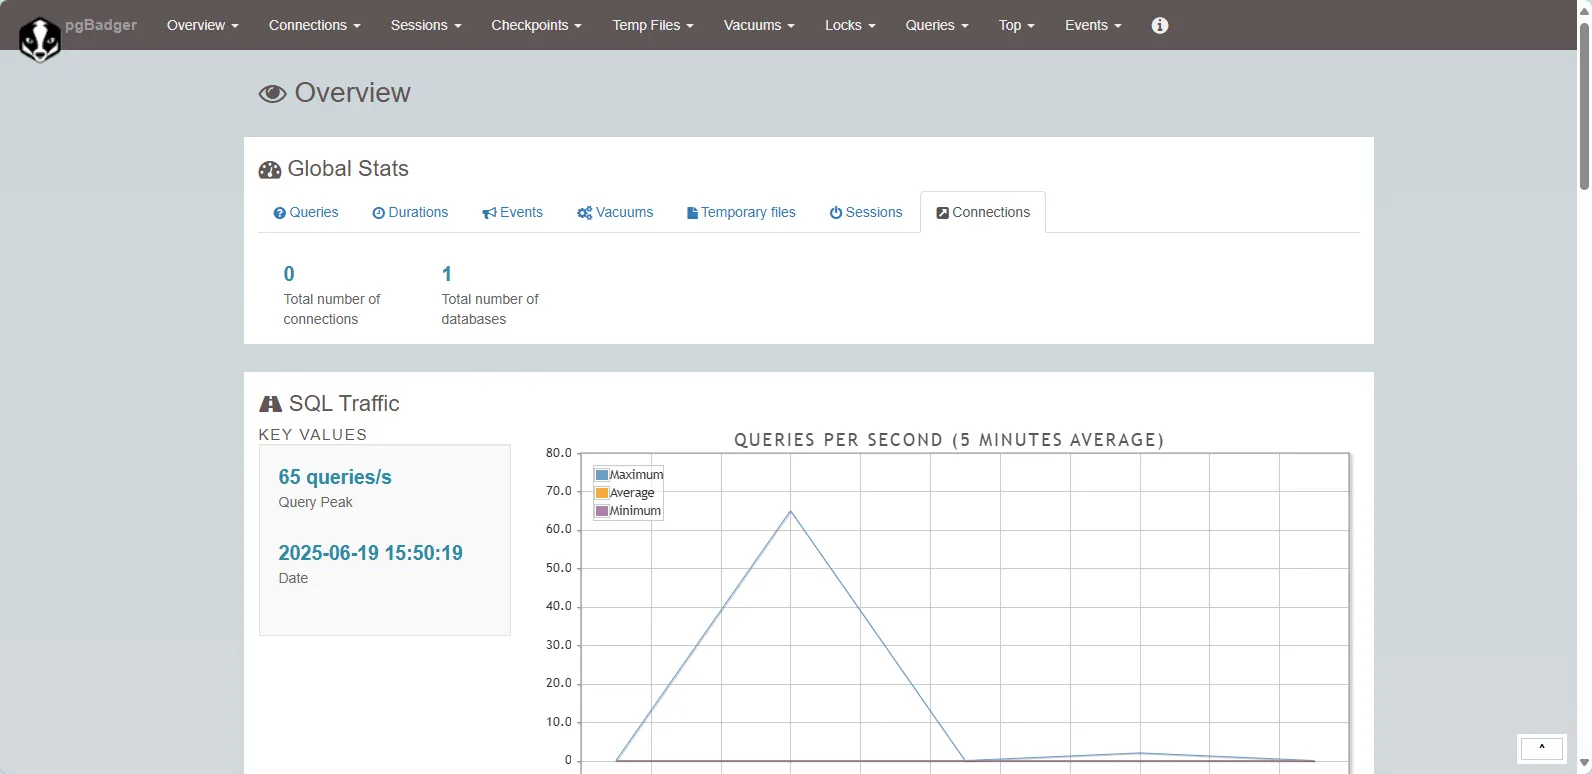Screen dimensions: 1592x774
Task: Click the "KEY VALUES" heading
Action: pyautogui.click(x=313, y=435)
